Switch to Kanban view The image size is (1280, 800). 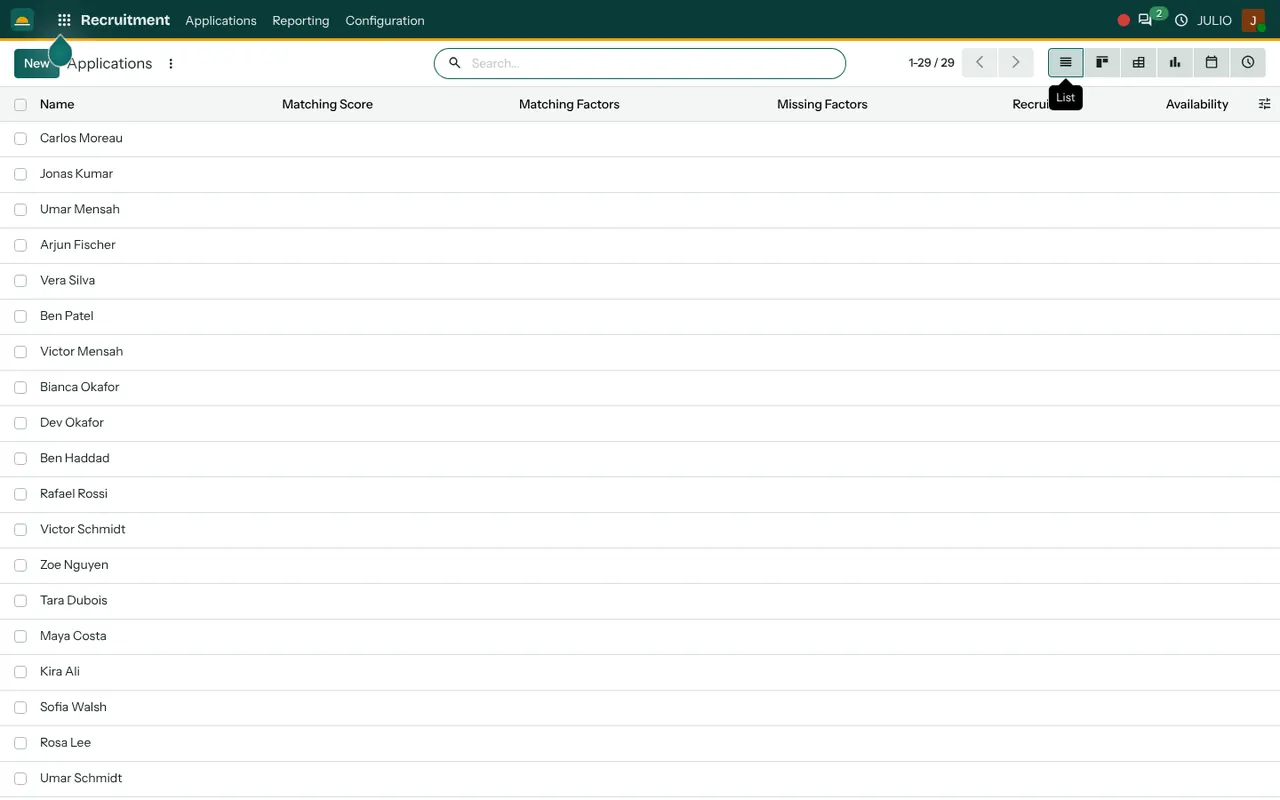click(1102, 62)
